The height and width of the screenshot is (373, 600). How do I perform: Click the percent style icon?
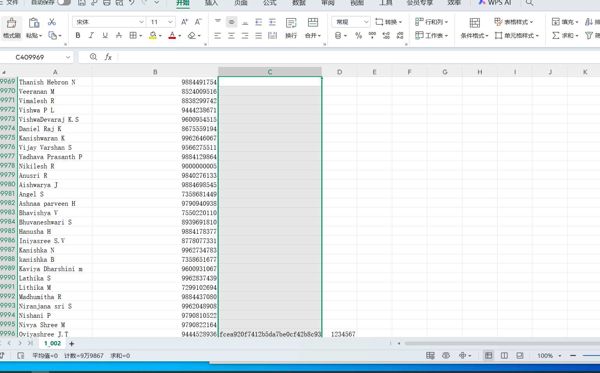(358, 36)
